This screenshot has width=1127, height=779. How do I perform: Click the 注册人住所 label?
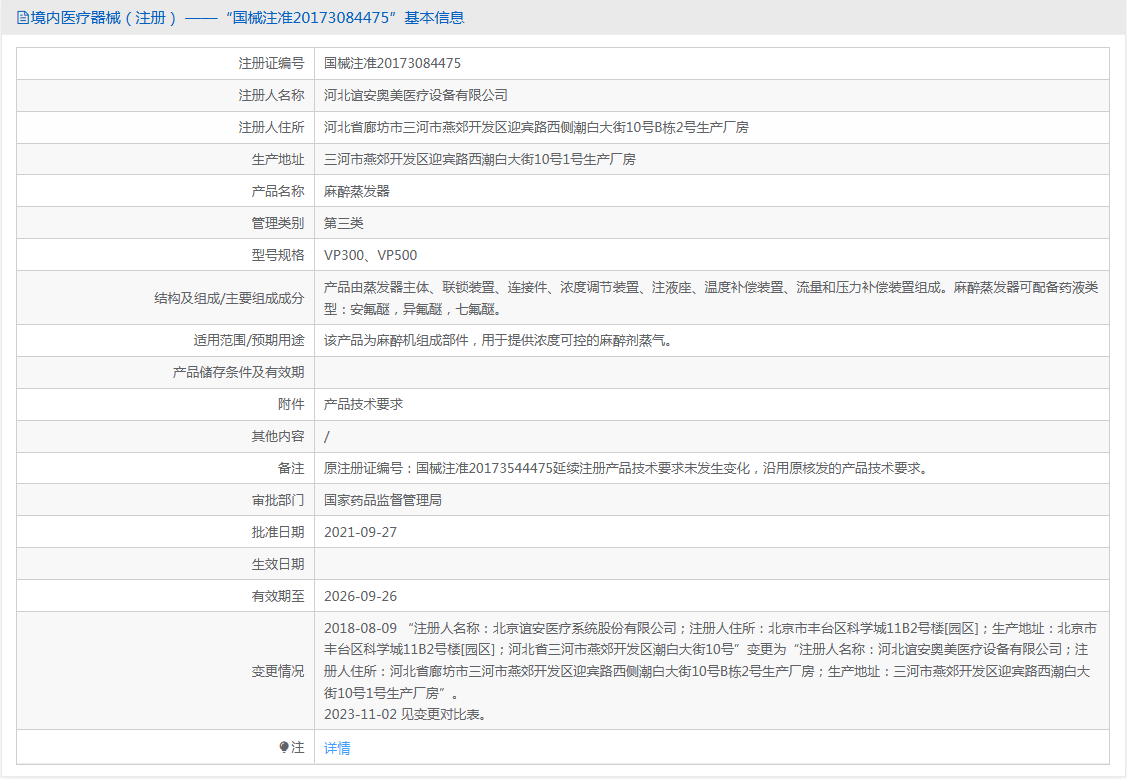(x=271, y=127)
